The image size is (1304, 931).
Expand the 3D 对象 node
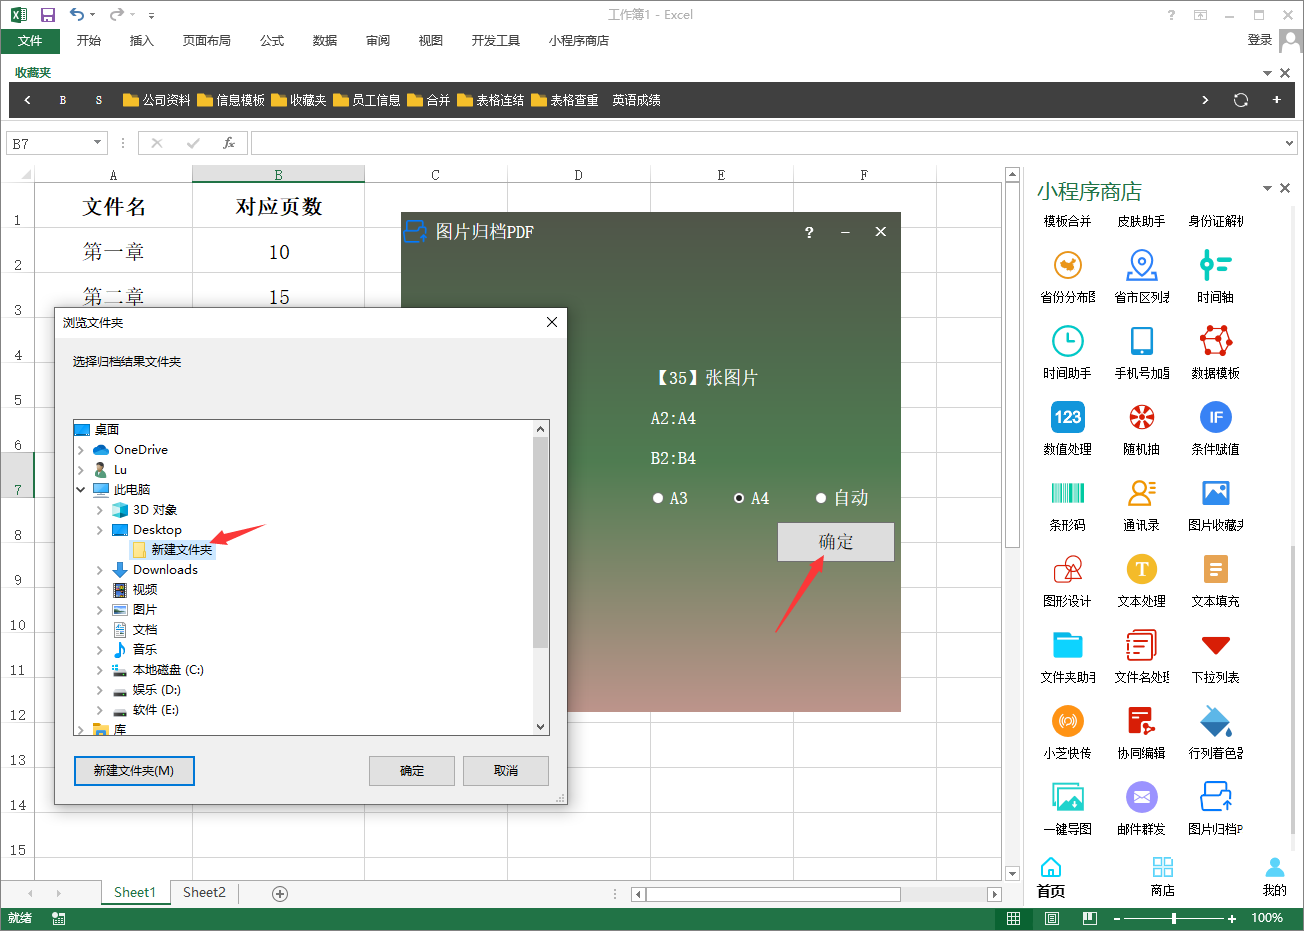pyautogui.click(x=100, y=510)
